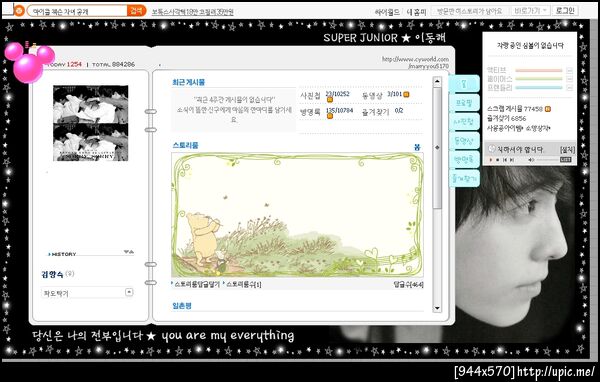Click the orange Cyworld logo icon

tap(19, 11)
